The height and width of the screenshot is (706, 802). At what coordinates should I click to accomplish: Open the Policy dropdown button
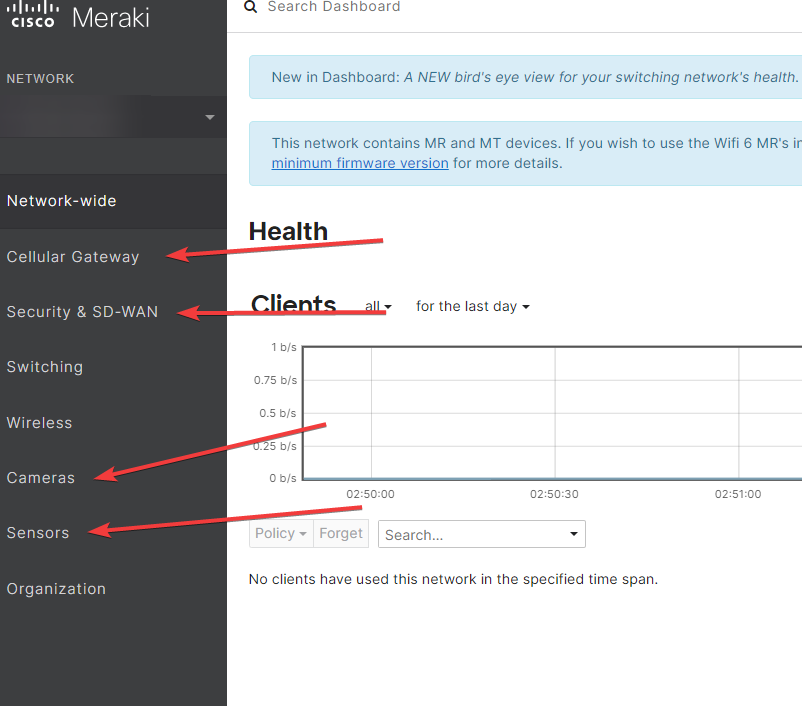point(281,534)
